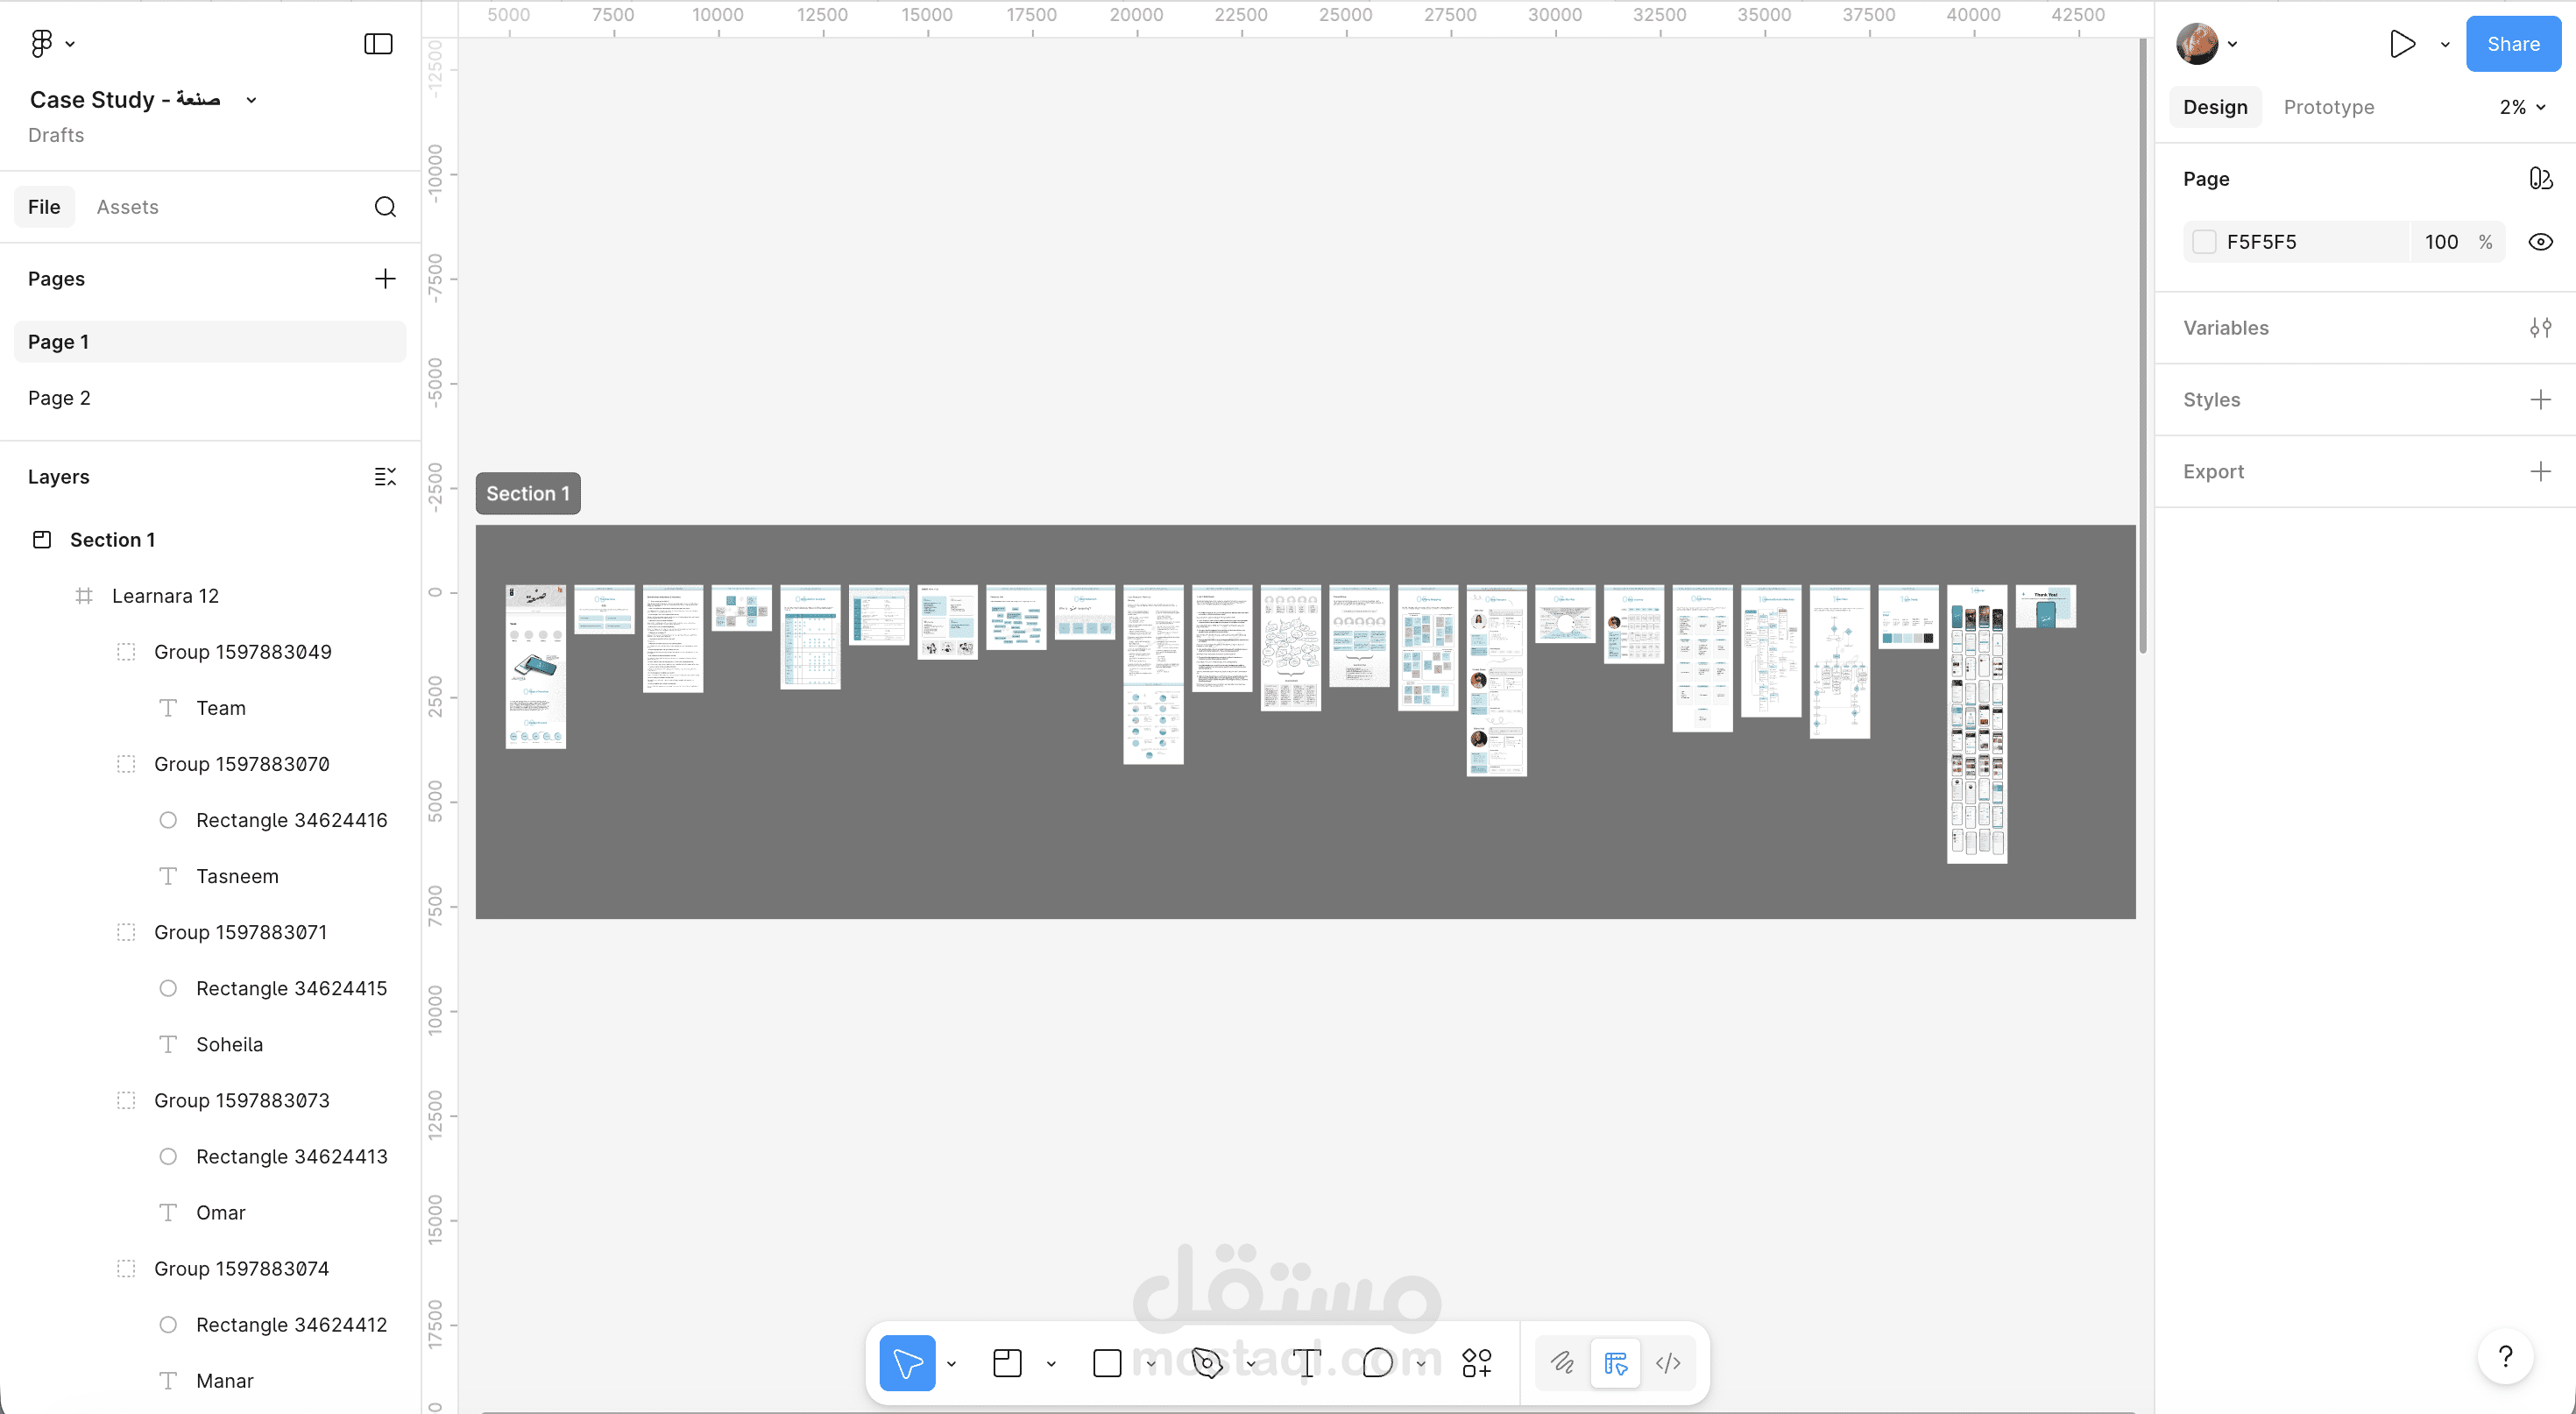Open the zoom level 2% dropdown

click(2522, 107)
